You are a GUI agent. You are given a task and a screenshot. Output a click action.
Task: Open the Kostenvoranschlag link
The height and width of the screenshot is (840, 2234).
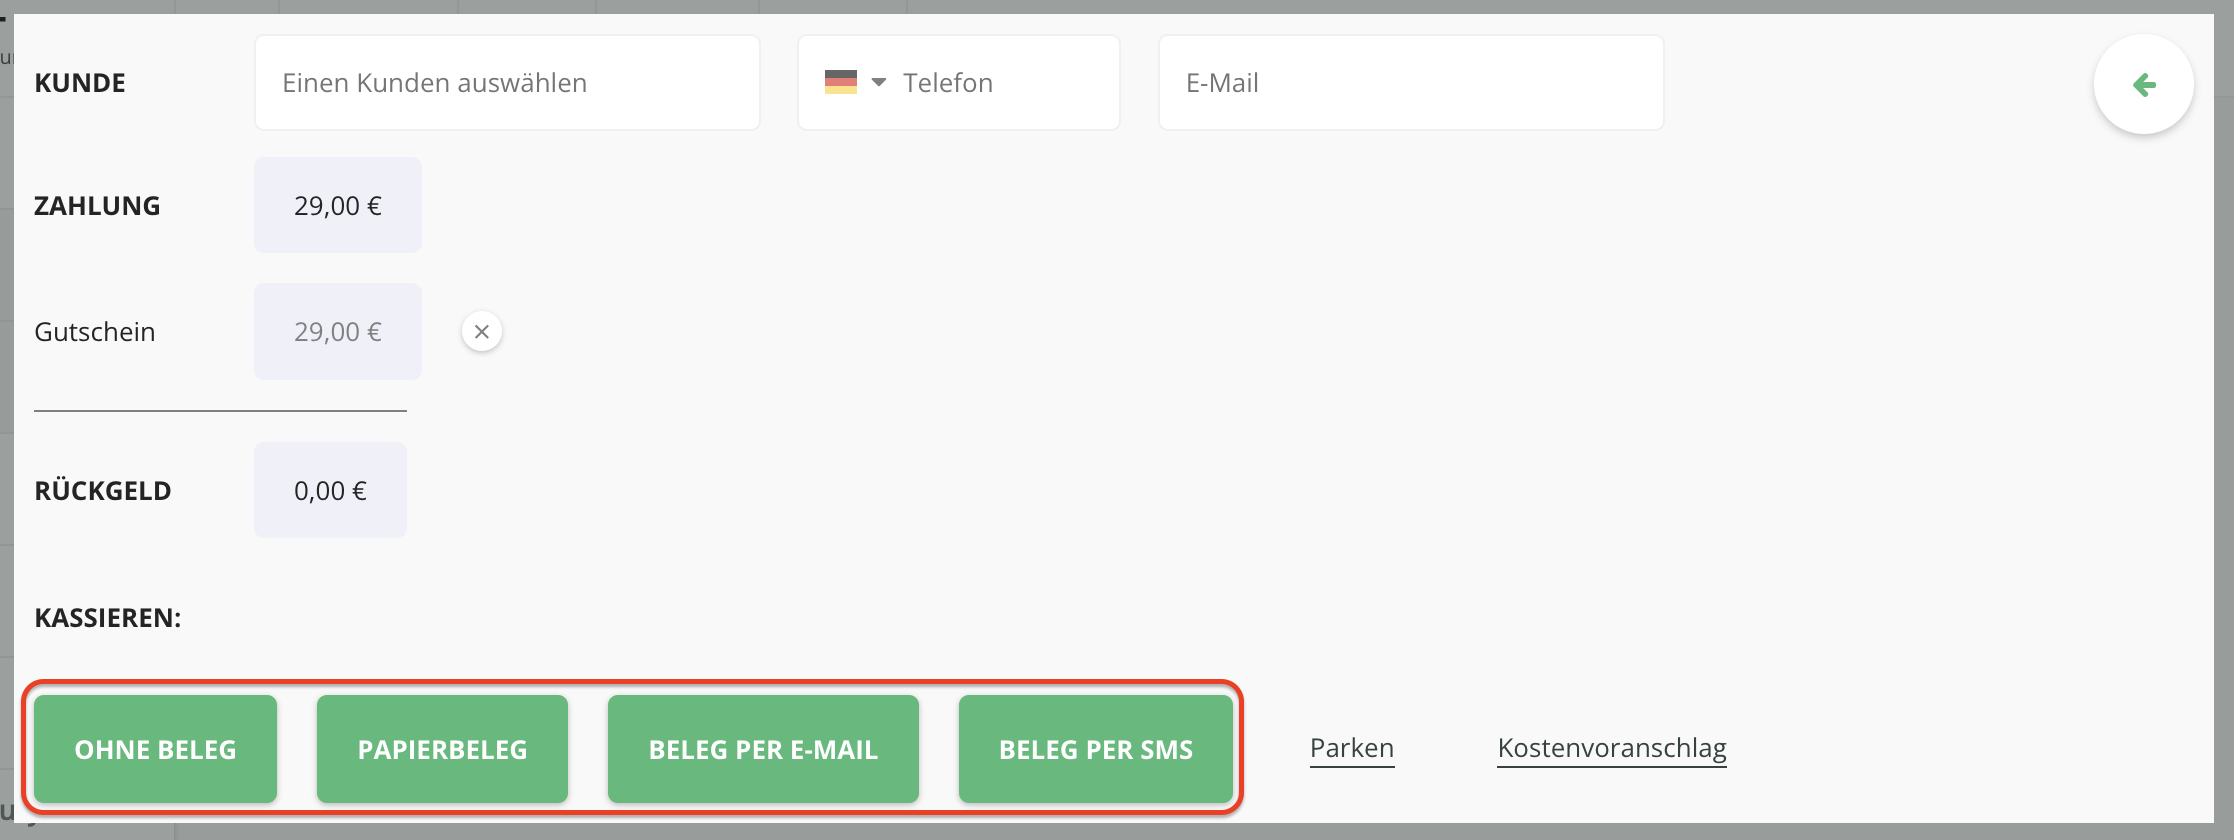1612,748
